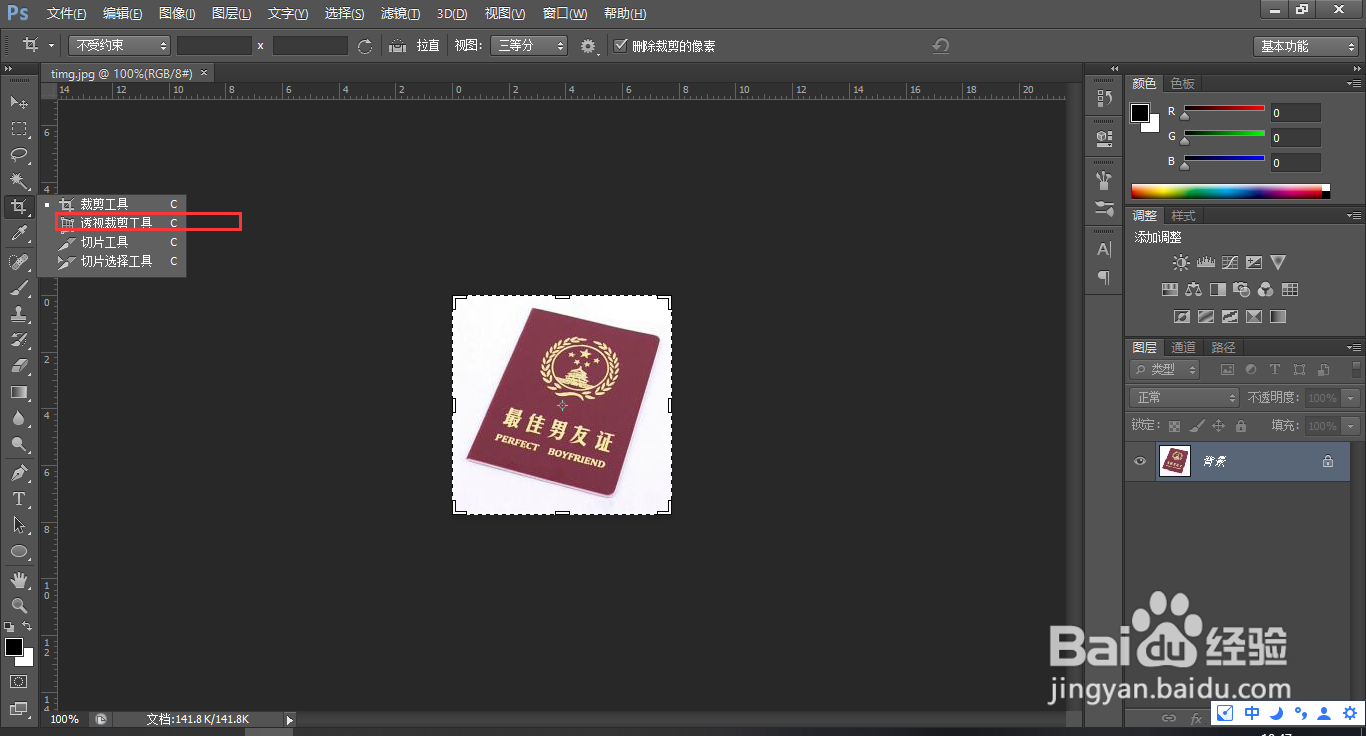Select the Hand tool
Image resolution: width=1366 pixels, height=736 pixels.
[18, 580]
